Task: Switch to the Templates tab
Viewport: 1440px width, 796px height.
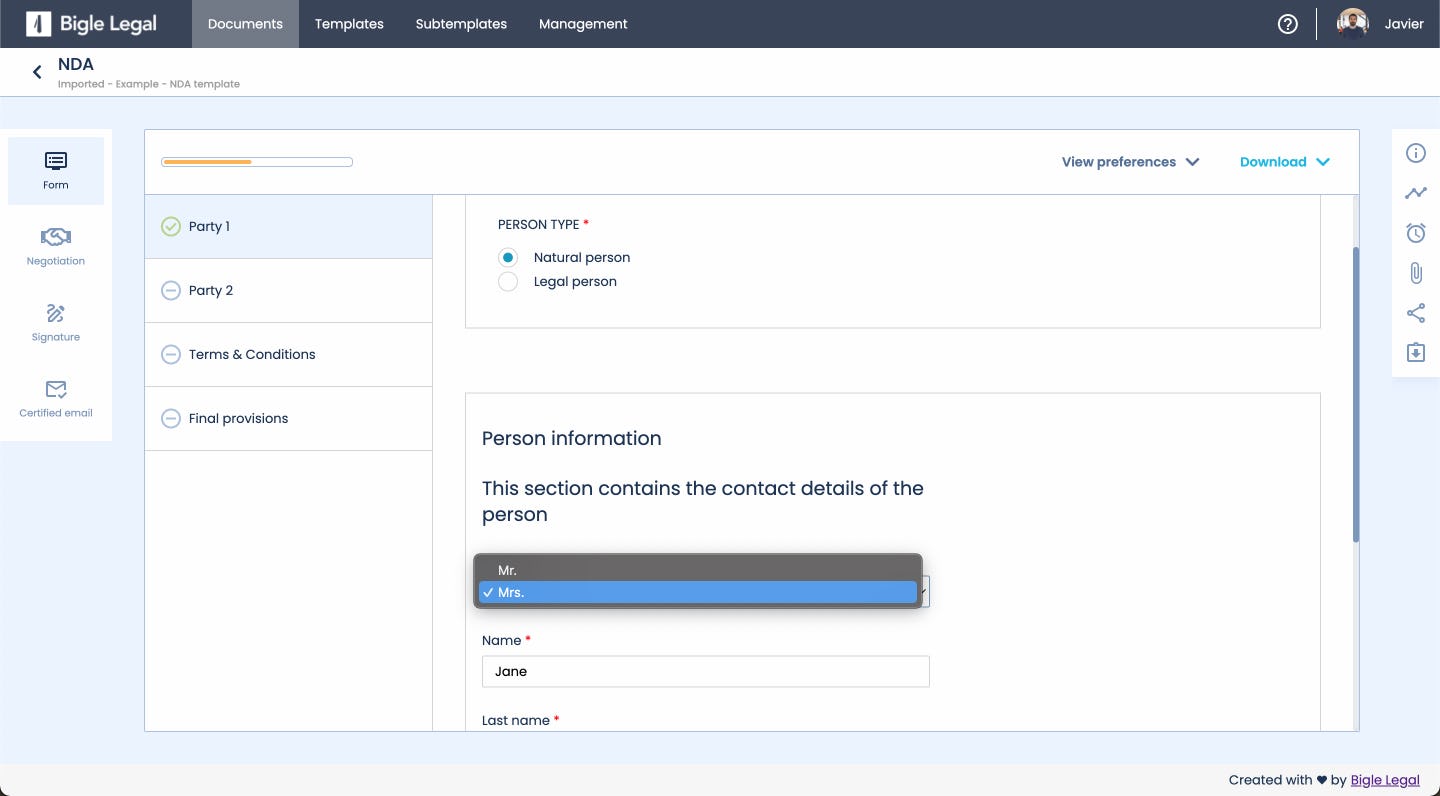Action: click(x=349, y=24)
